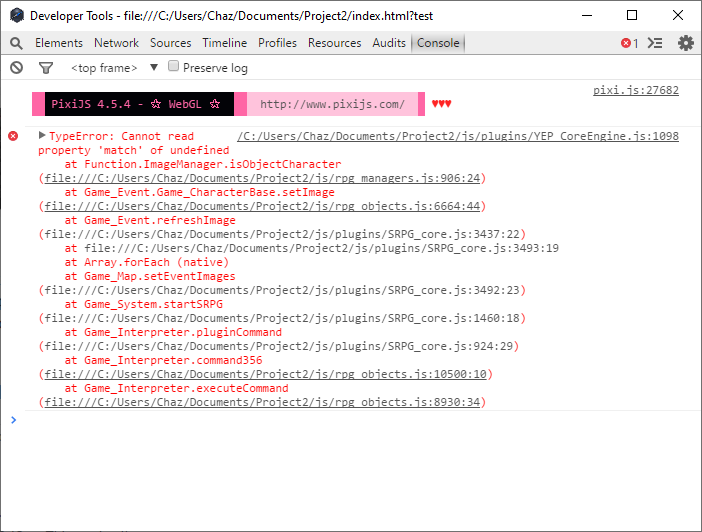
Task: Click the SRPG_core.js:3437:22 stack line
Action: point(282,234)
